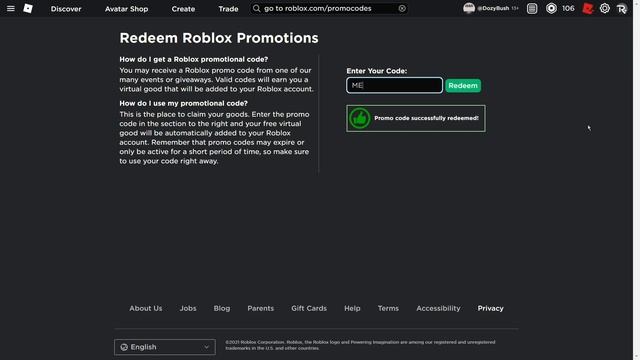Click the 106 Robux balance

click(x=568, y=8)
